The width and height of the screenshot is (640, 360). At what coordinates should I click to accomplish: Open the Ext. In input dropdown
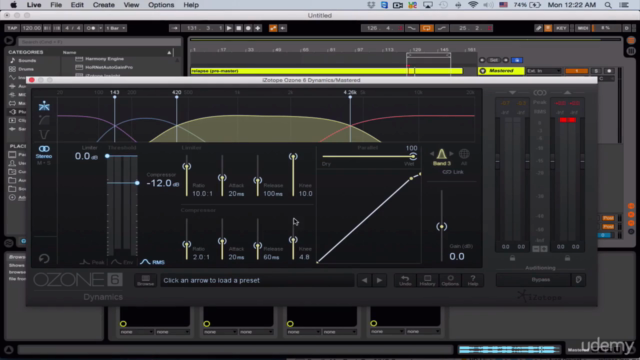click(x=544, y=71)
